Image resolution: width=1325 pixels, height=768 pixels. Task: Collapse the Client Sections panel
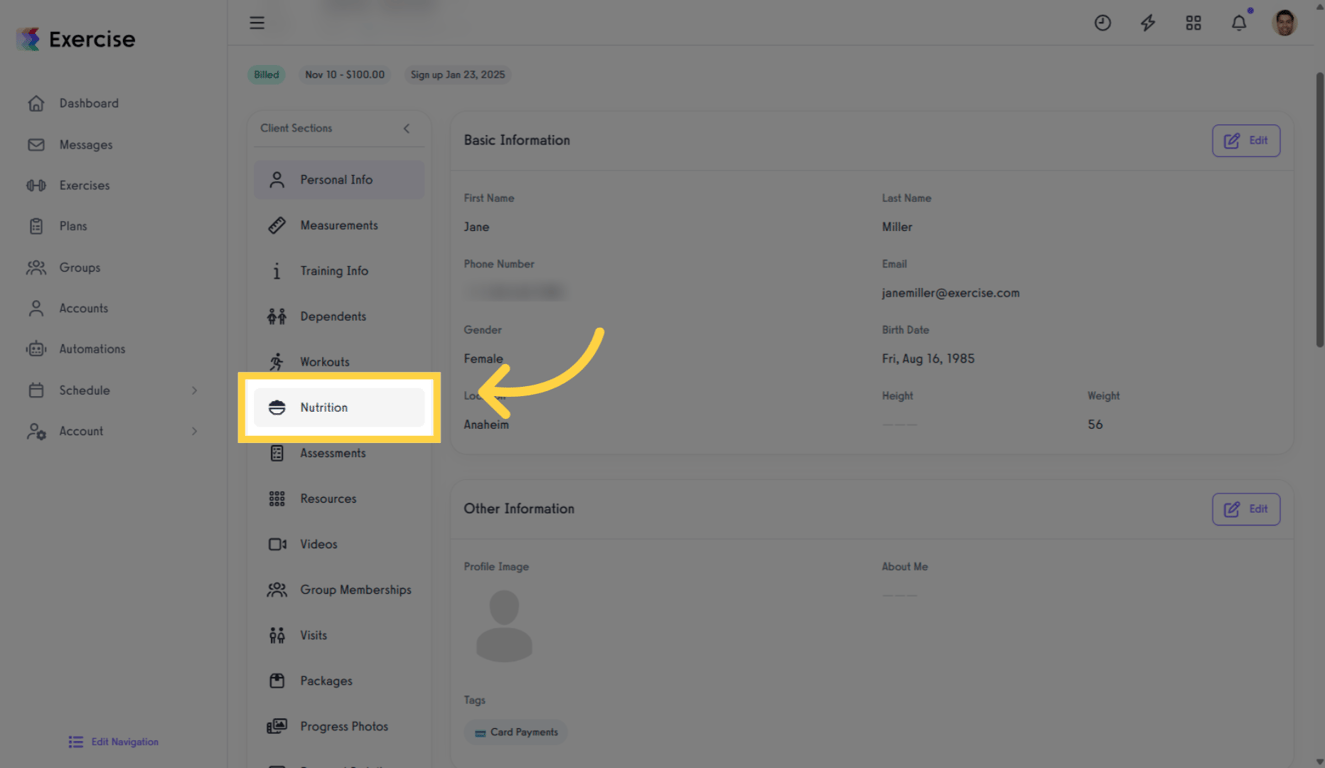[406, 128]
